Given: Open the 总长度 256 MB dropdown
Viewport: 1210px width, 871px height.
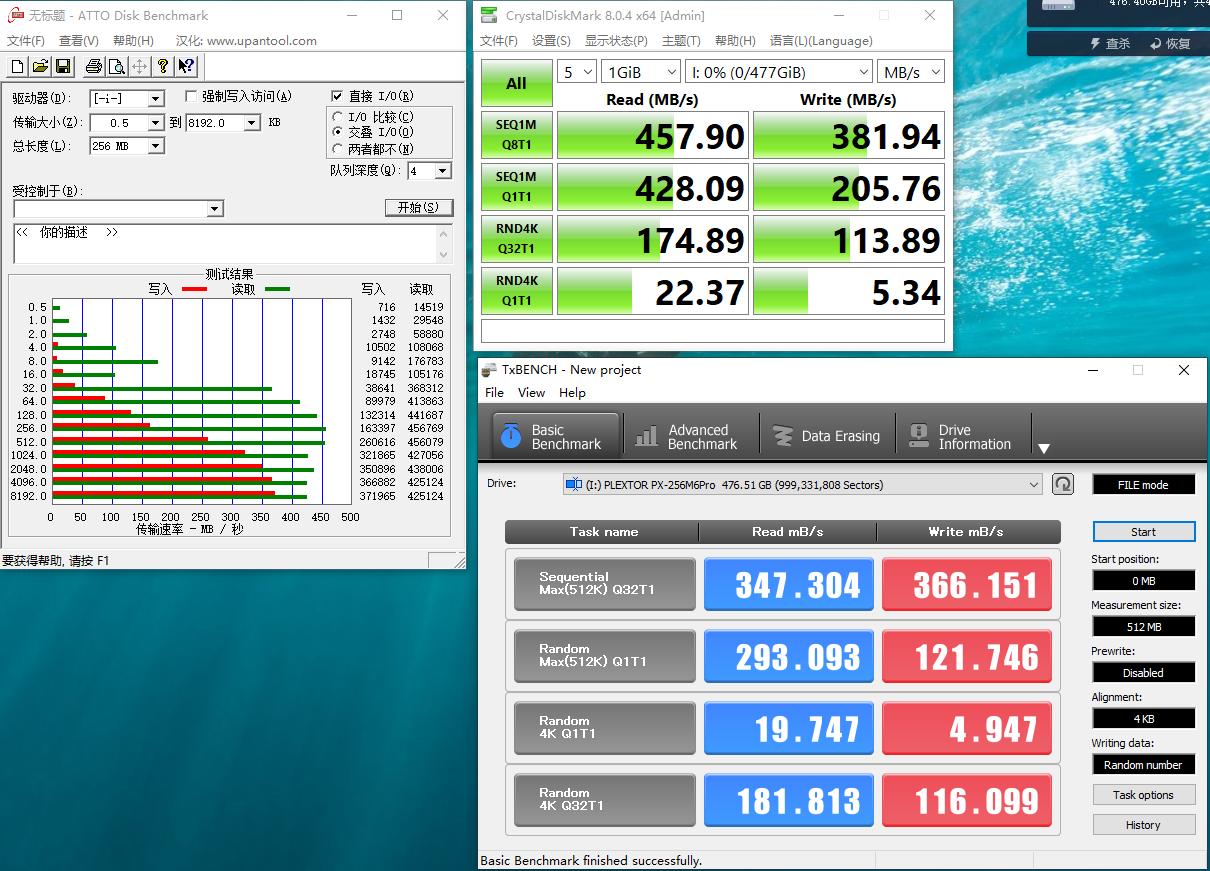Looking at the screenshot, I should (156, 146).
